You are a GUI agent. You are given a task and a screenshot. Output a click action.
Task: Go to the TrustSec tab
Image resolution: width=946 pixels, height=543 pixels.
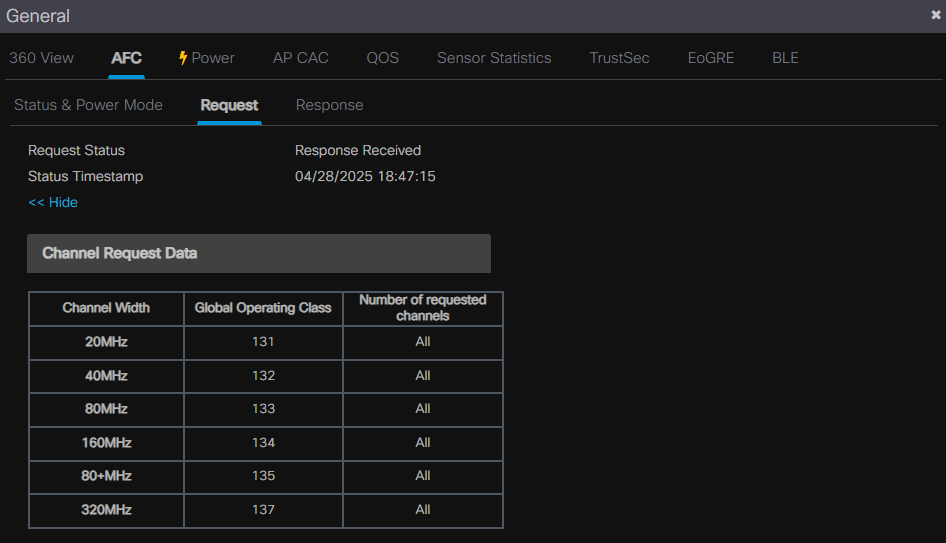(x=619, y=58)
